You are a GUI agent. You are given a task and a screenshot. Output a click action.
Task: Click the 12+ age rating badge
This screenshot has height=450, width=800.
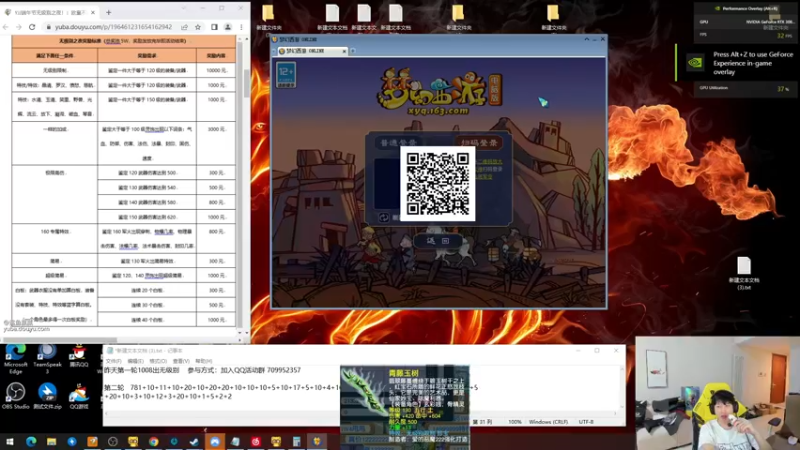coord(286,74)
